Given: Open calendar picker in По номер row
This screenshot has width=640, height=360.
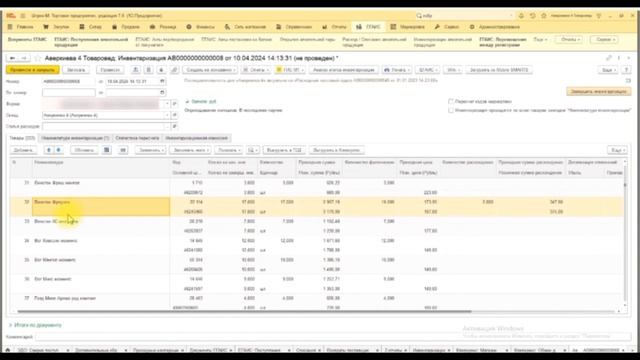Looking at the screenshot, I should 162,93.
